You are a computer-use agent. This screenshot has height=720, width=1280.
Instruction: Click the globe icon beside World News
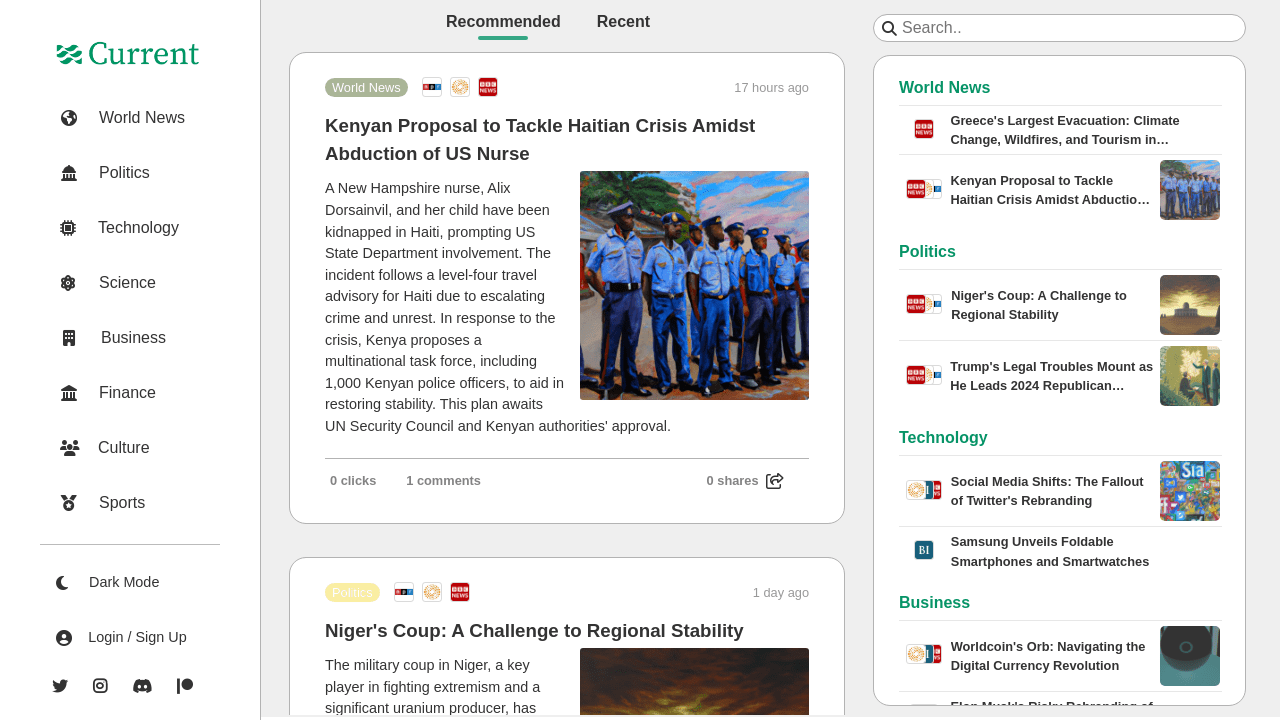tap(69, 118)
